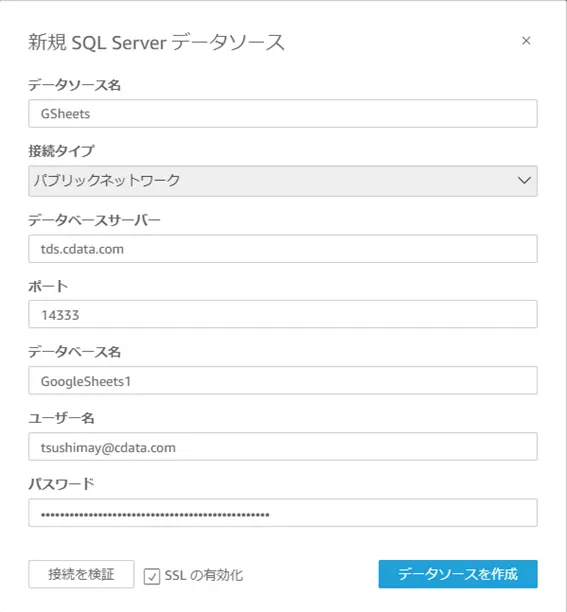This screenshot has height=612, width=567.
Task: Close the new SQL Server data source dialog
Action: (526, 41)
